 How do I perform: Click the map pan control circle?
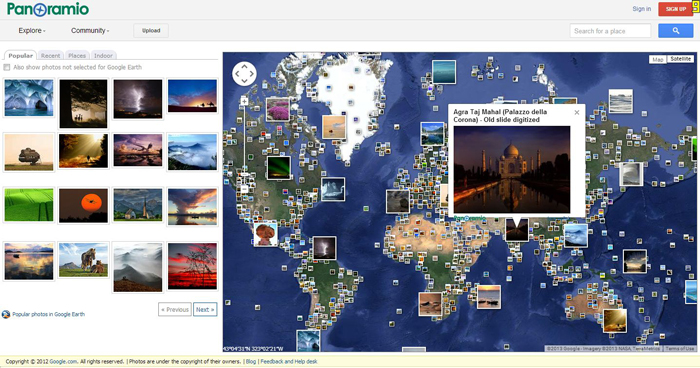coord(244,74)
